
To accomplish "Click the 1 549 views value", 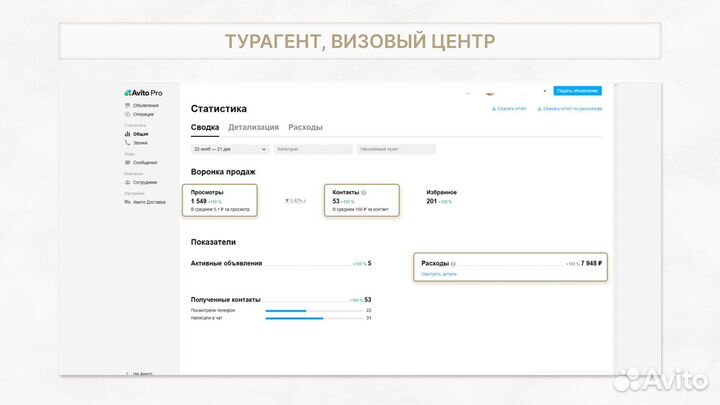I will point(198,201).
